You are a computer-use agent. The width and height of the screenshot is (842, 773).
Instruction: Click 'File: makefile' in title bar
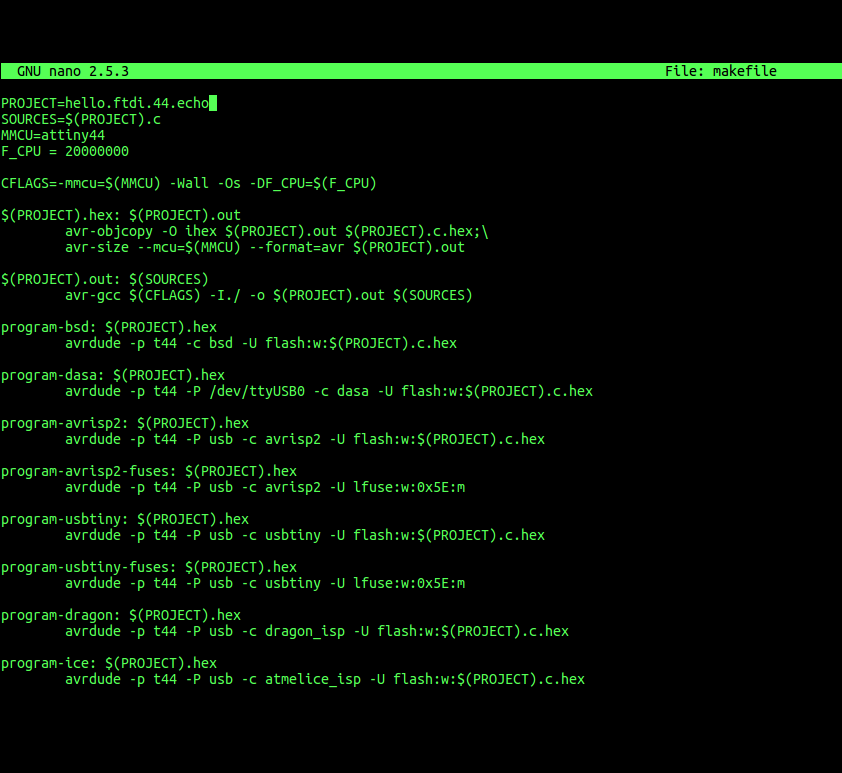coord(721,71)
